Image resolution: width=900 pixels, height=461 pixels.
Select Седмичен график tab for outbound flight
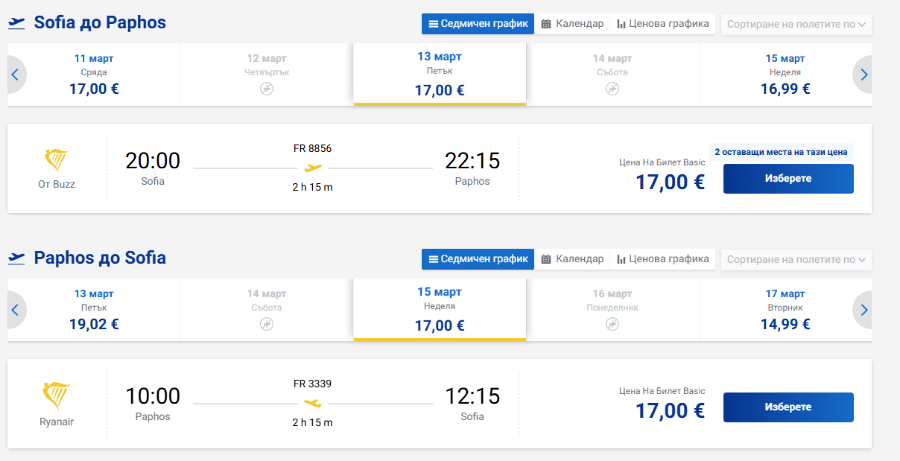pos(478,24)
